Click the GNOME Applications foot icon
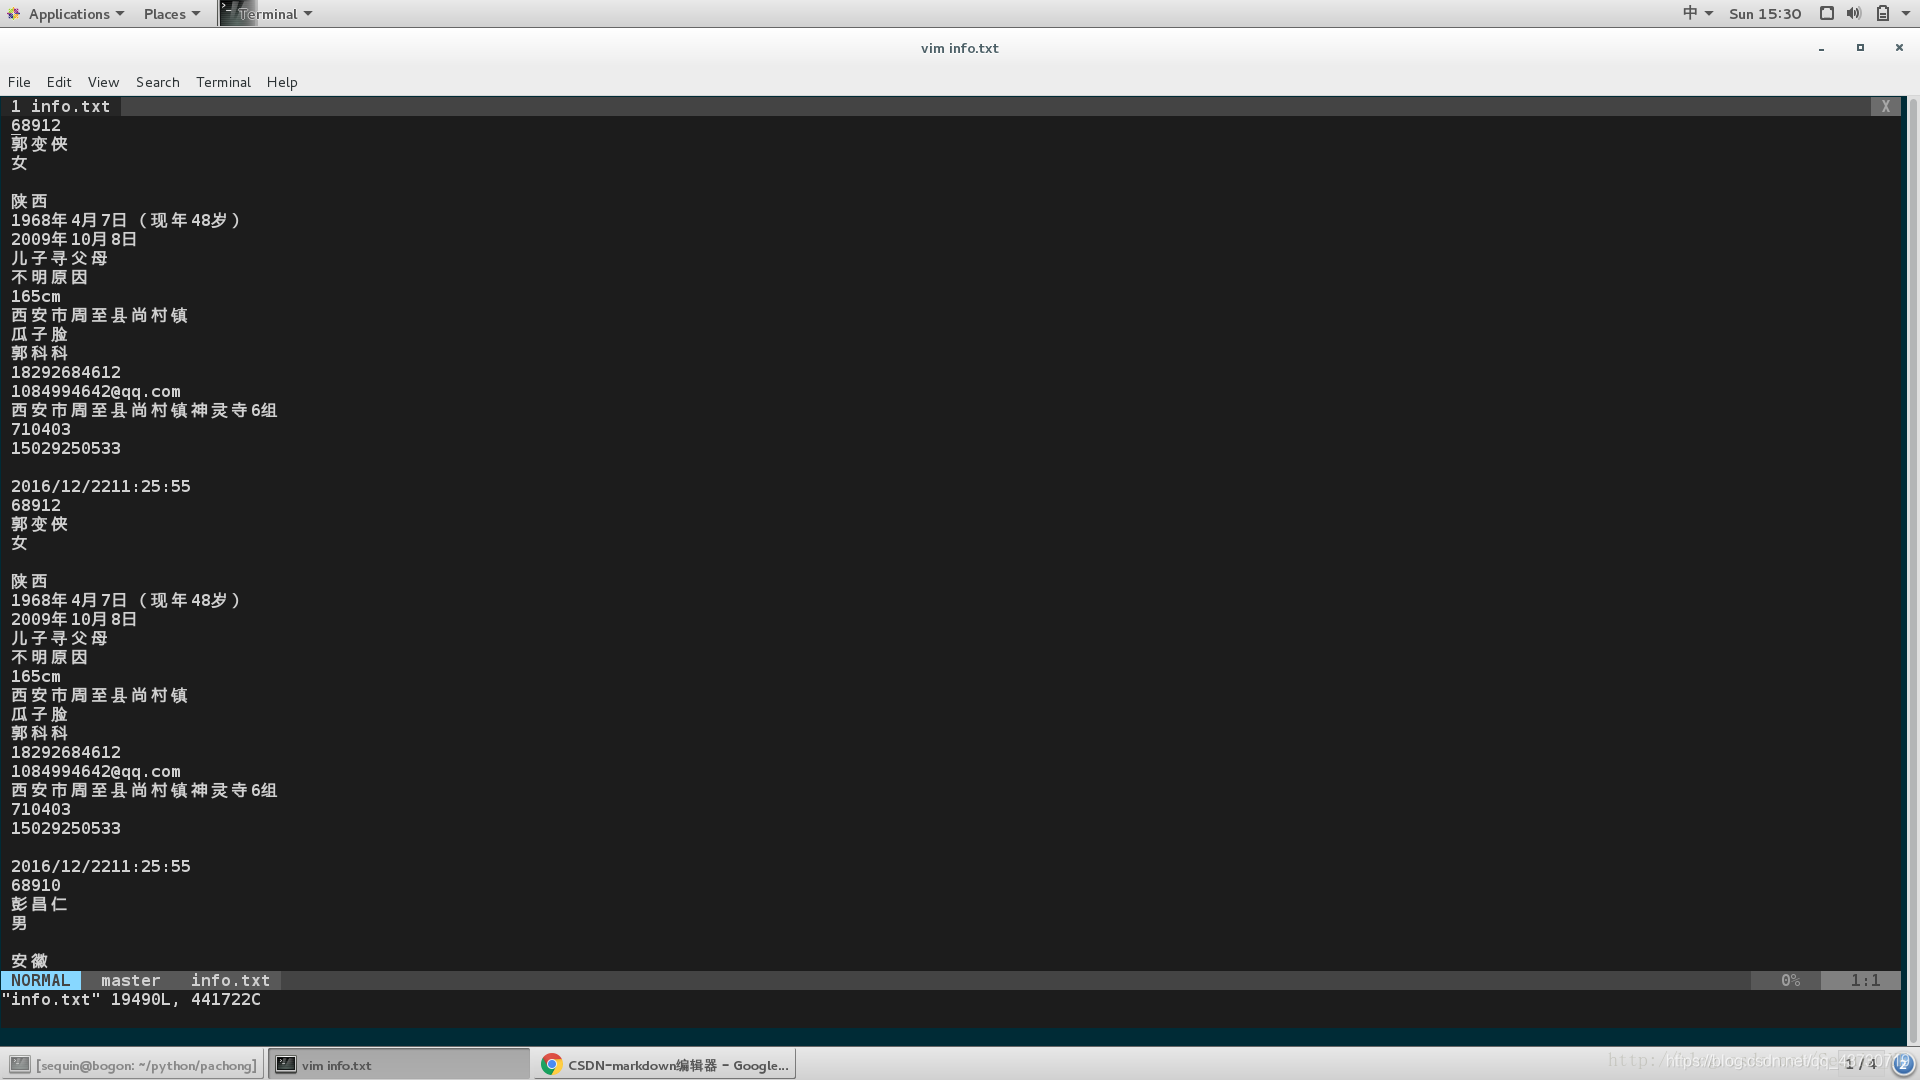The height and width of the screenshot is (1080, 1920). pos(13,14)
